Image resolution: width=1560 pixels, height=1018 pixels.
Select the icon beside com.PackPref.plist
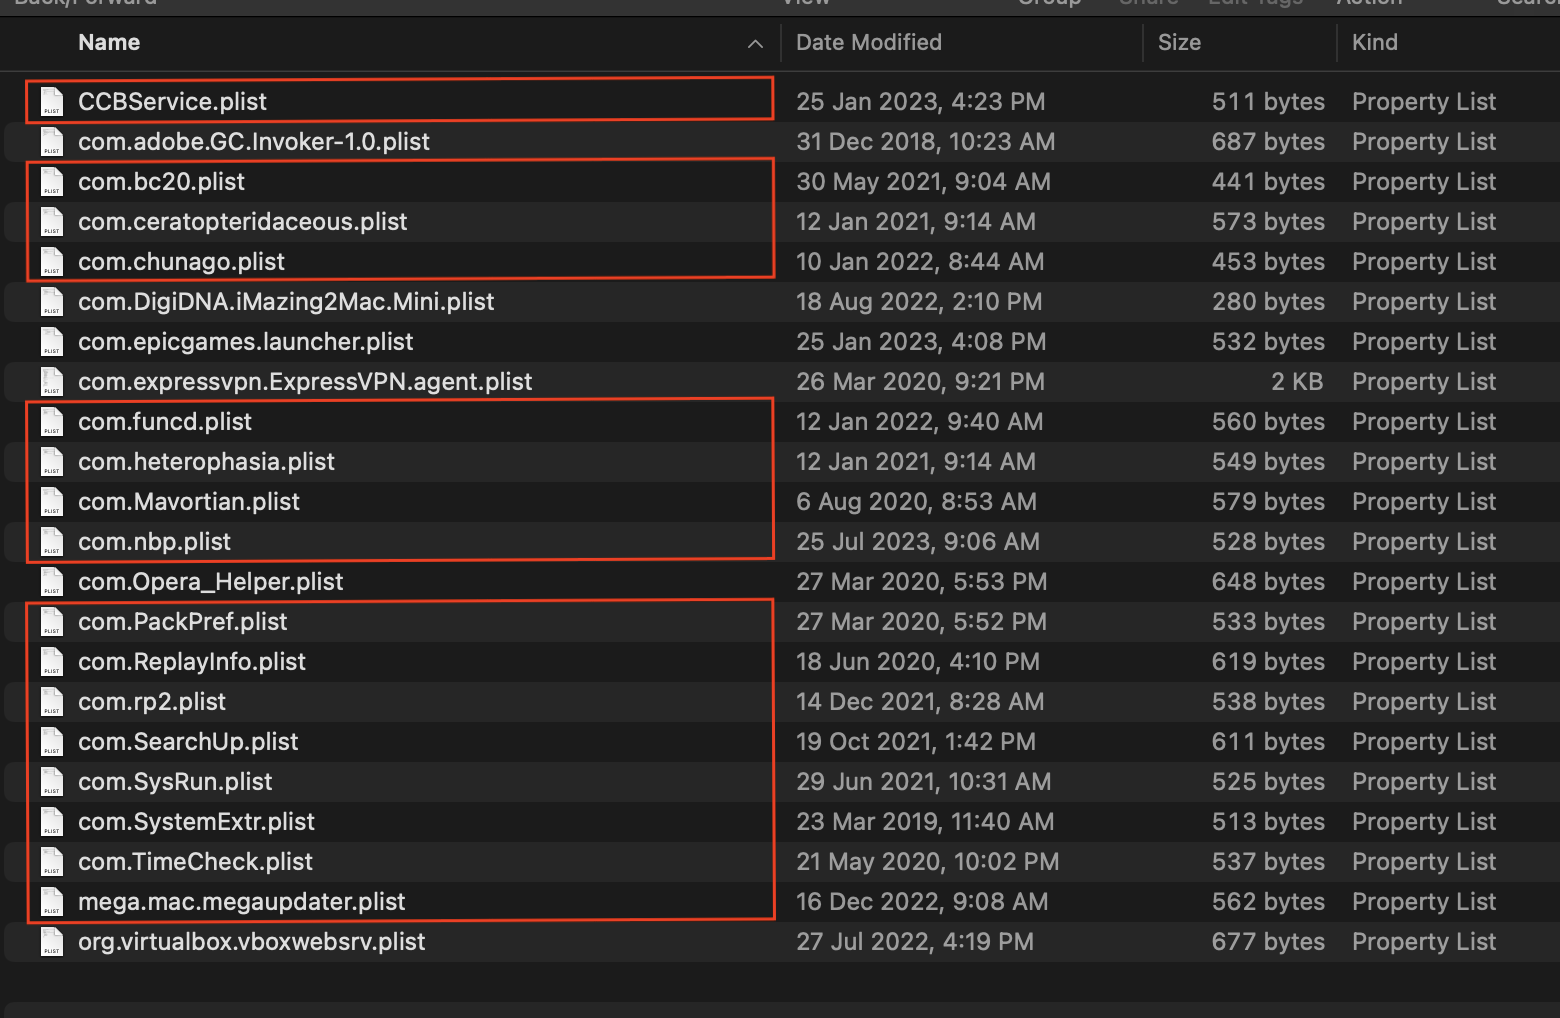(52, 621)
